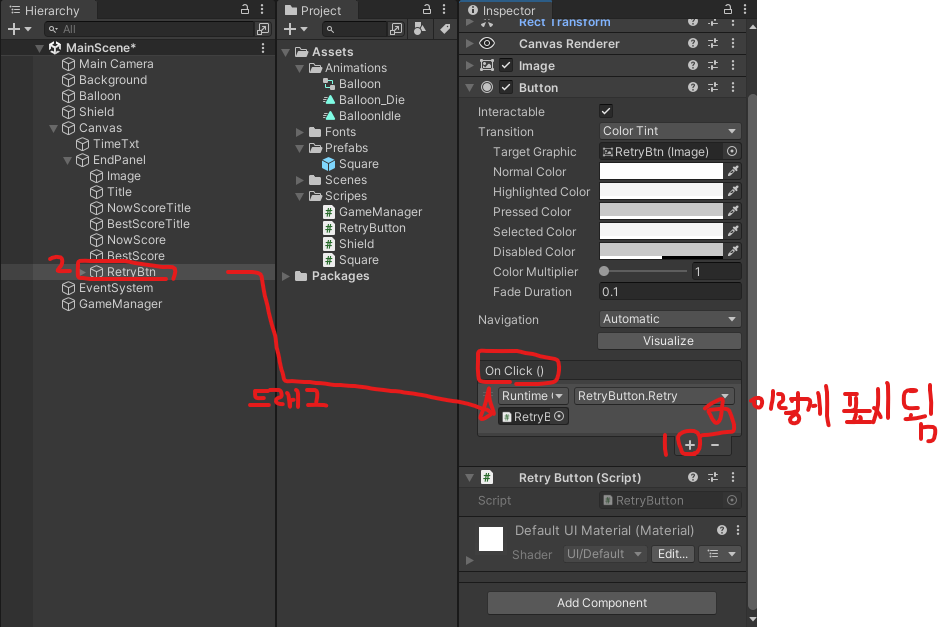Uncheck the Image component enable checkbox
Image resolution: width=939 pixels, height=627 pixels.
tap(506, 65)
